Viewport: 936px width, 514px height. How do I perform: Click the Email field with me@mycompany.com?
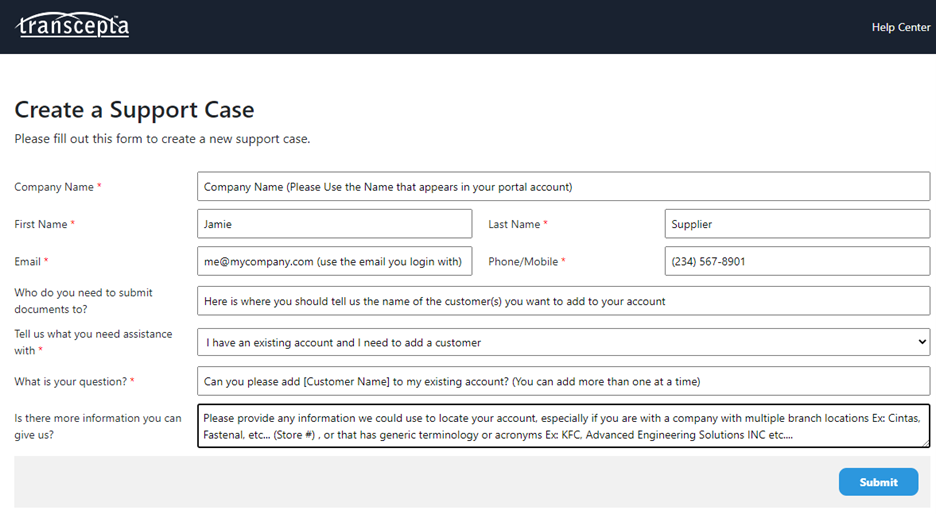point(334,261)
